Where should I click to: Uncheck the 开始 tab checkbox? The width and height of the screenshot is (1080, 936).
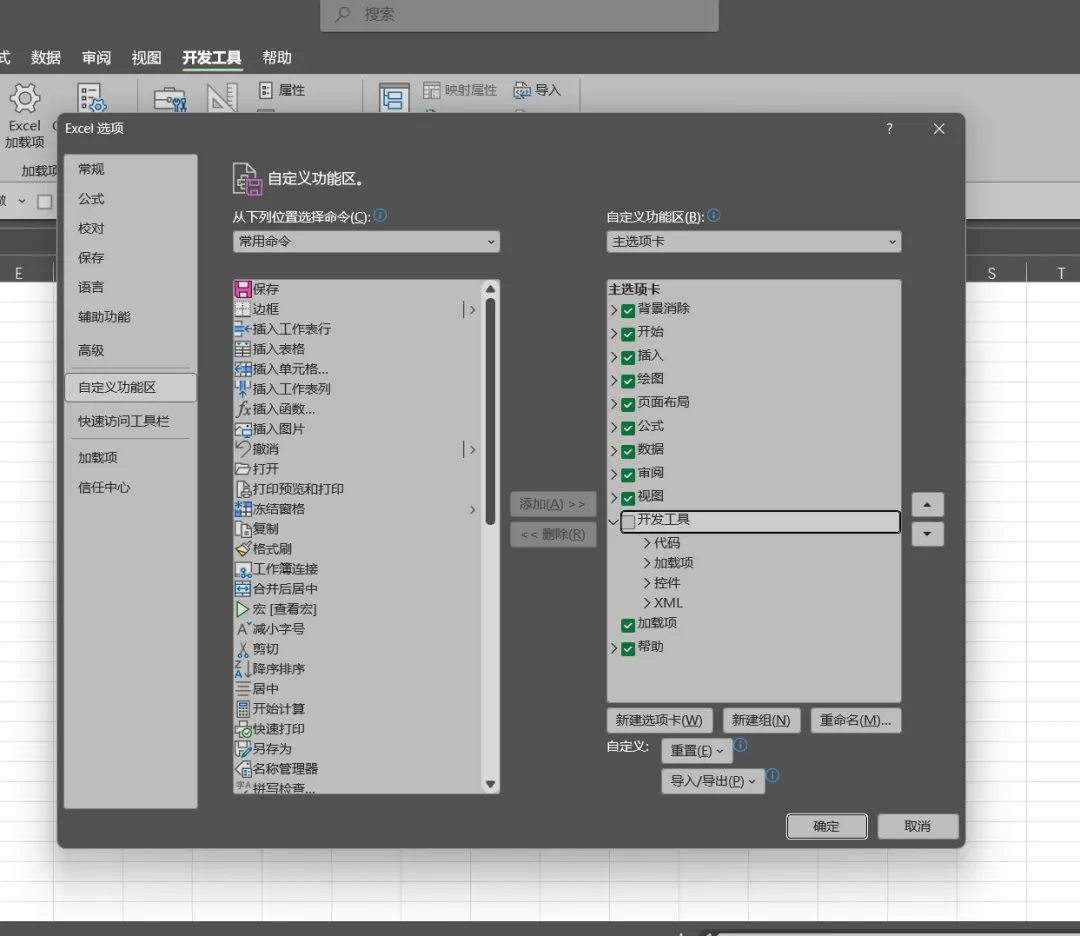pos(627,333)
